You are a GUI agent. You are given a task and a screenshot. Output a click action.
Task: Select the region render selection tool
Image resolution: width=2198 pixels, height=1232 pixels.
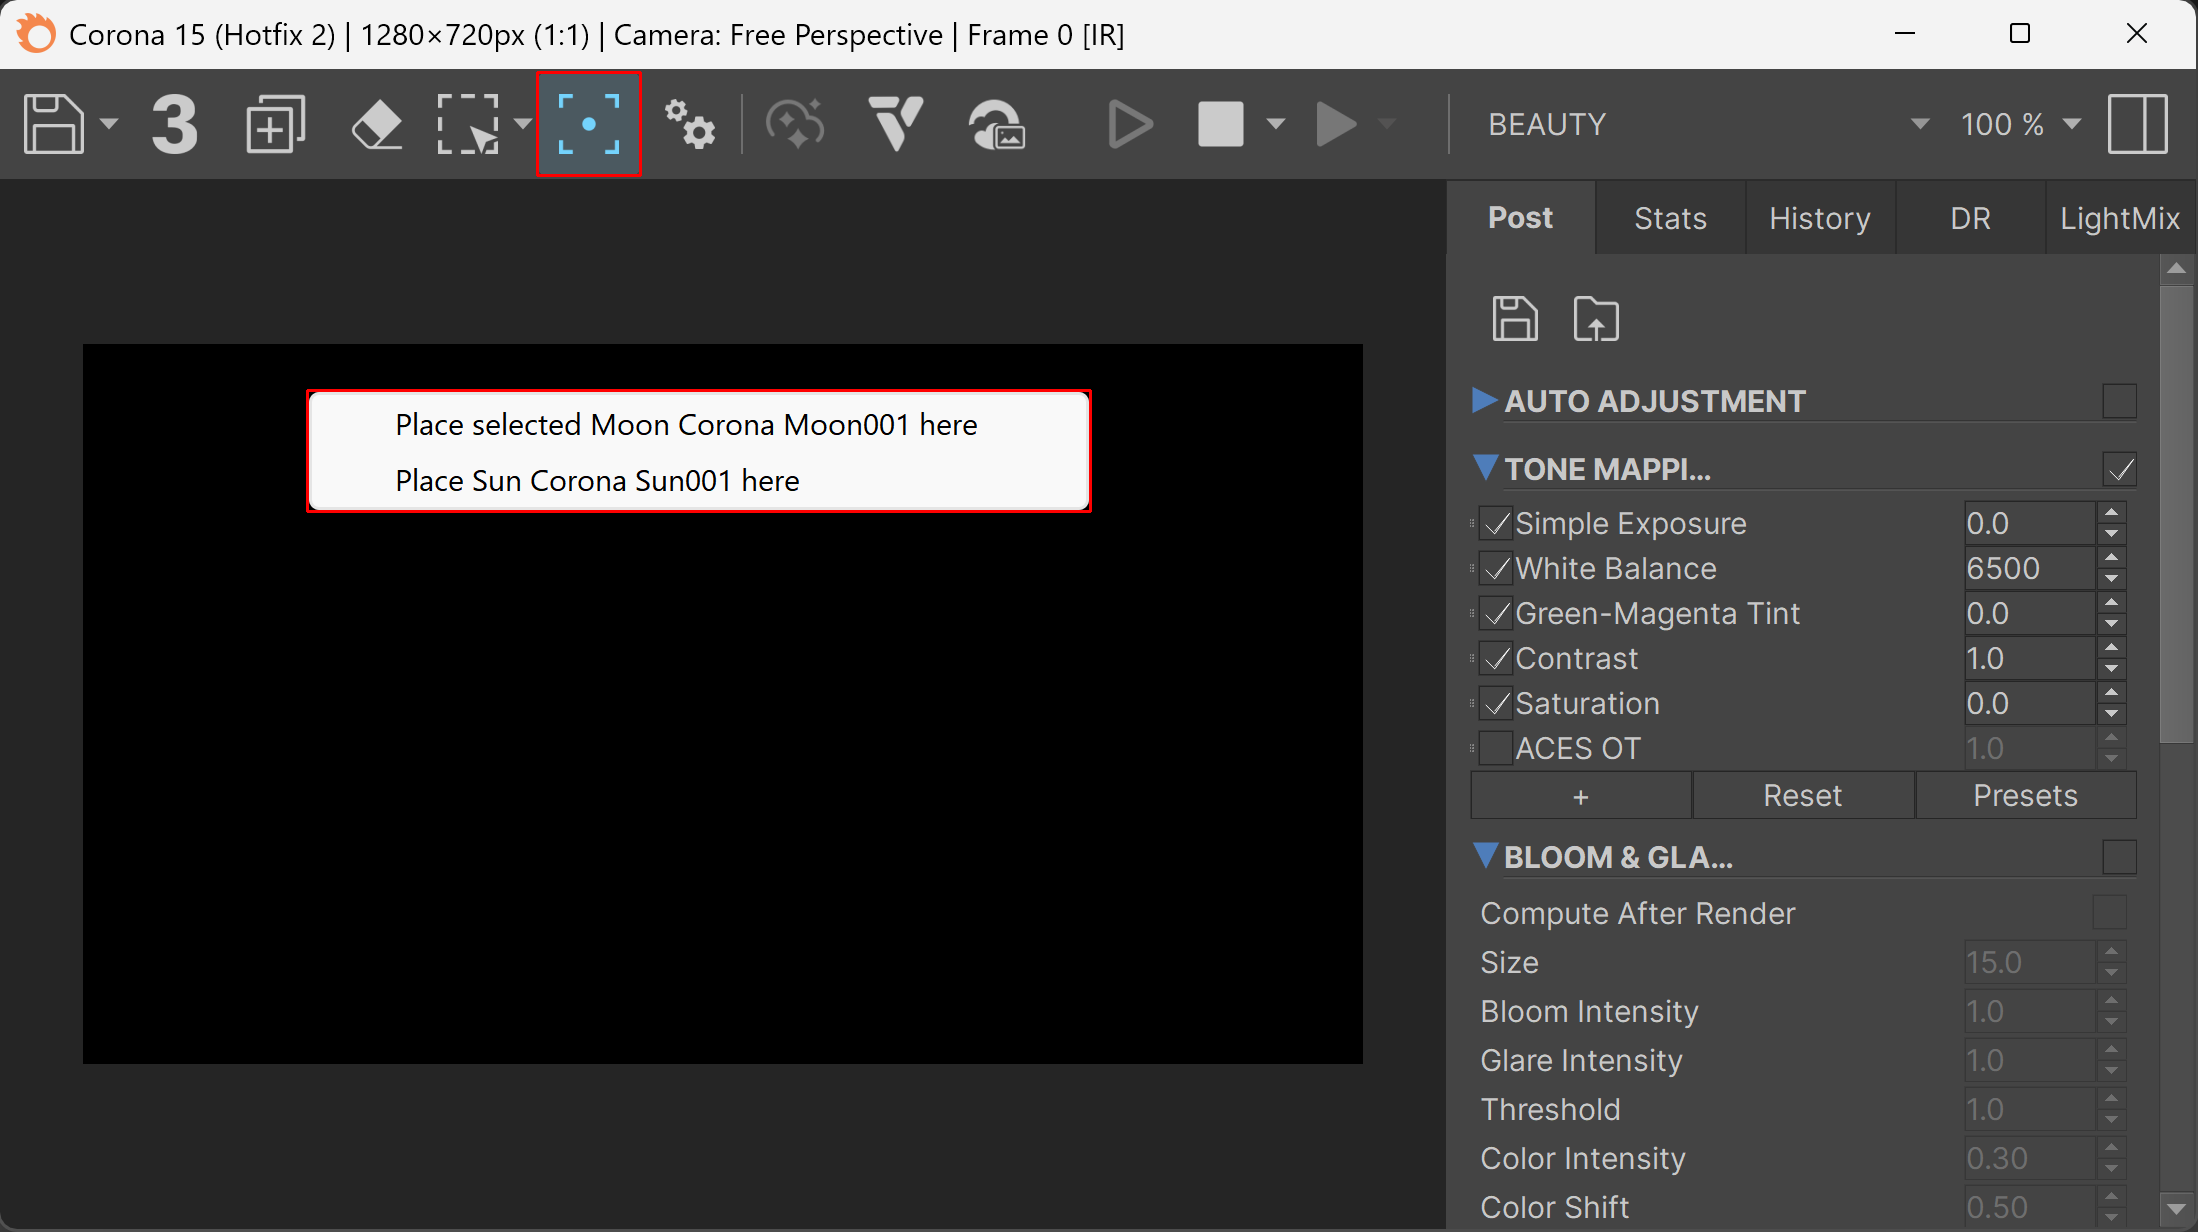point(468,124)
